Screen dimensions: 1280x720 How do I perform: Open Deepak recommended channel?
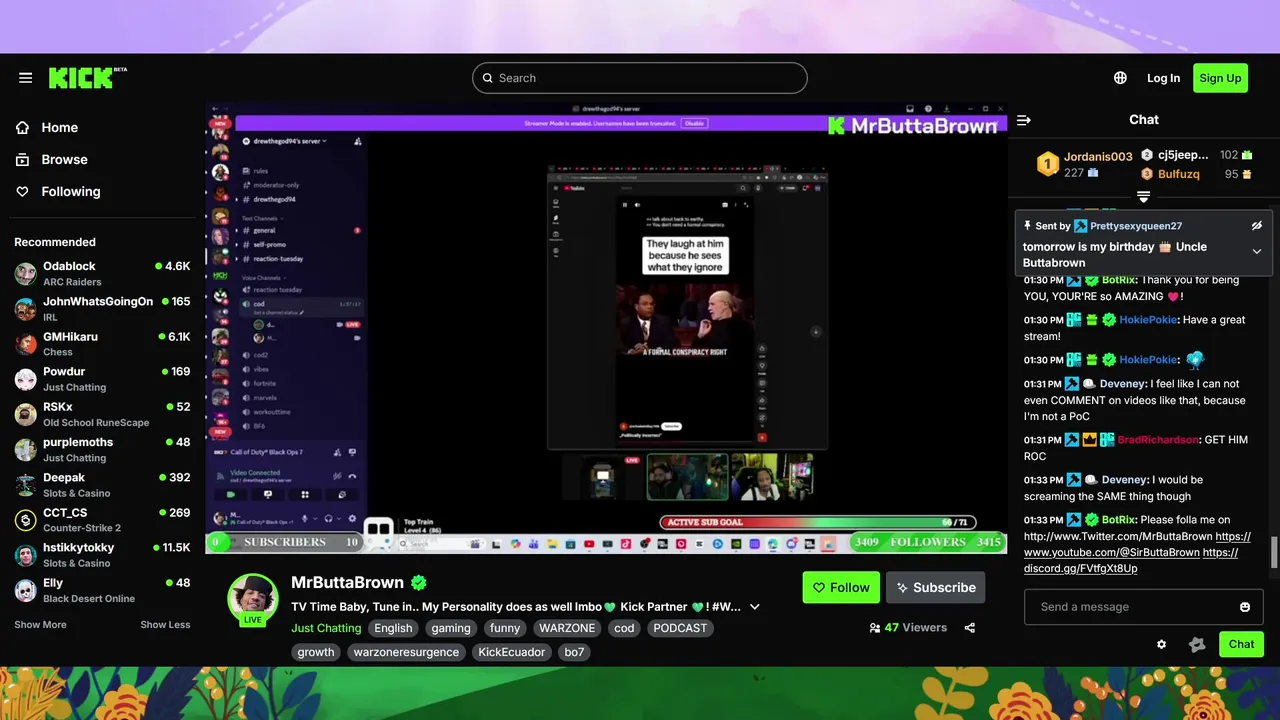[x=102, y=485]
